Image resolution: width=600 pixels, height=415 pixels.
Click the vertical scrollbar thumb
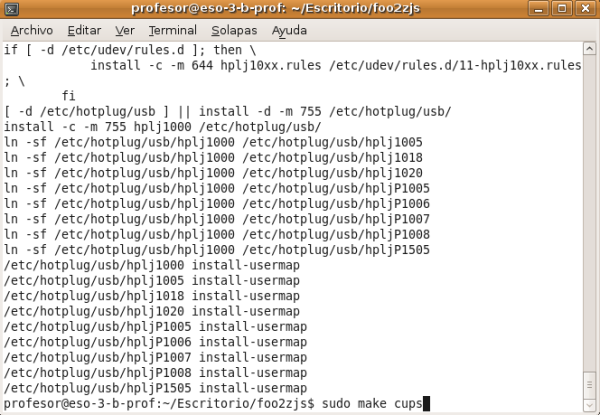588,384
